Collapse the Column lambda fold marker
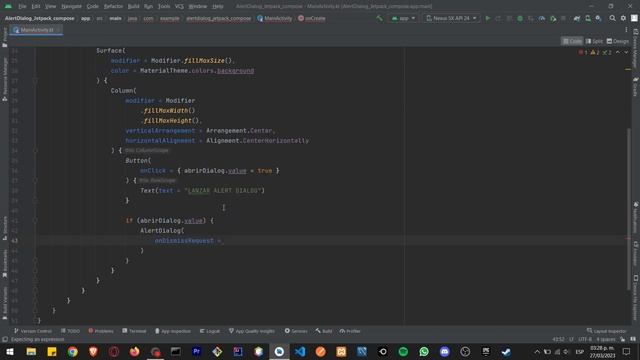 coord(35,151)
